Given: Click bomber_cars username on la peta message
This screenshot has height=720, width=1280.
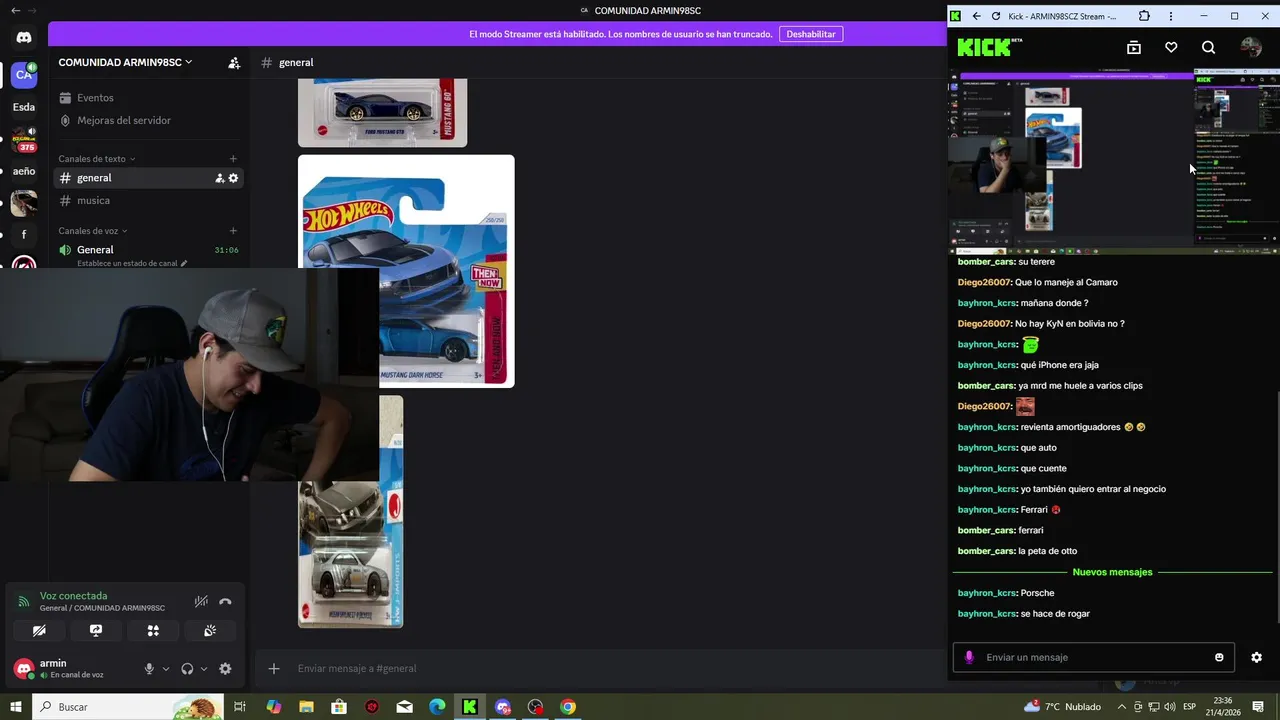Looking at the screenshot, I should [986, 551].
